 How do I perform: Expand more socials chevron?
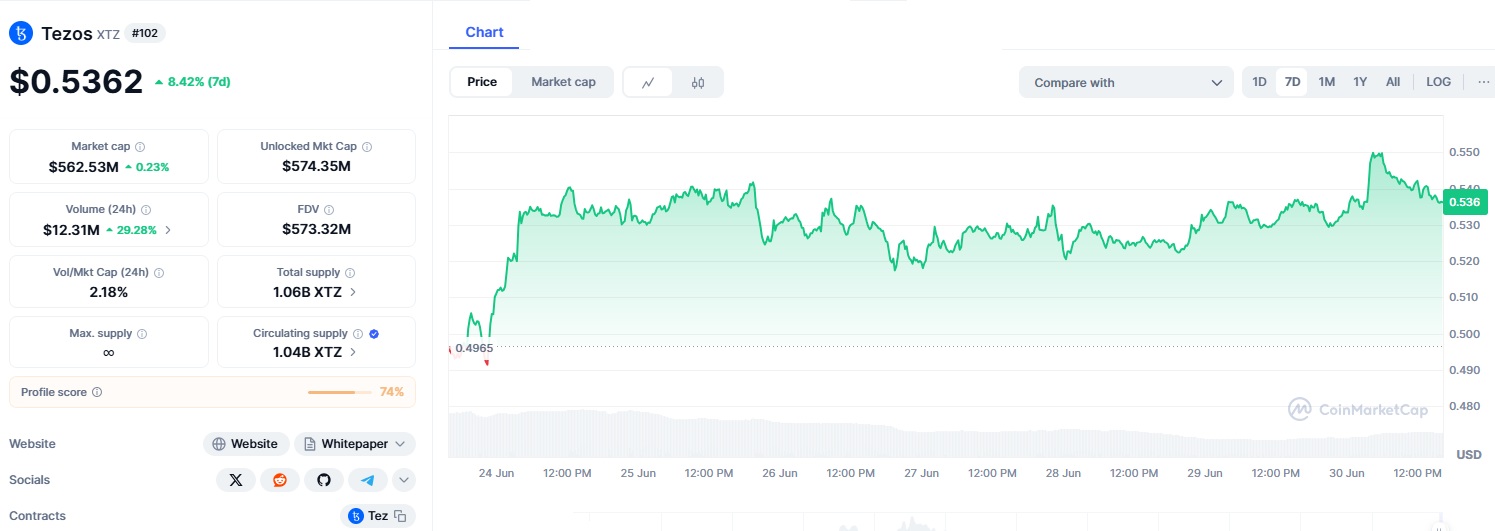(x=404, y=480)
